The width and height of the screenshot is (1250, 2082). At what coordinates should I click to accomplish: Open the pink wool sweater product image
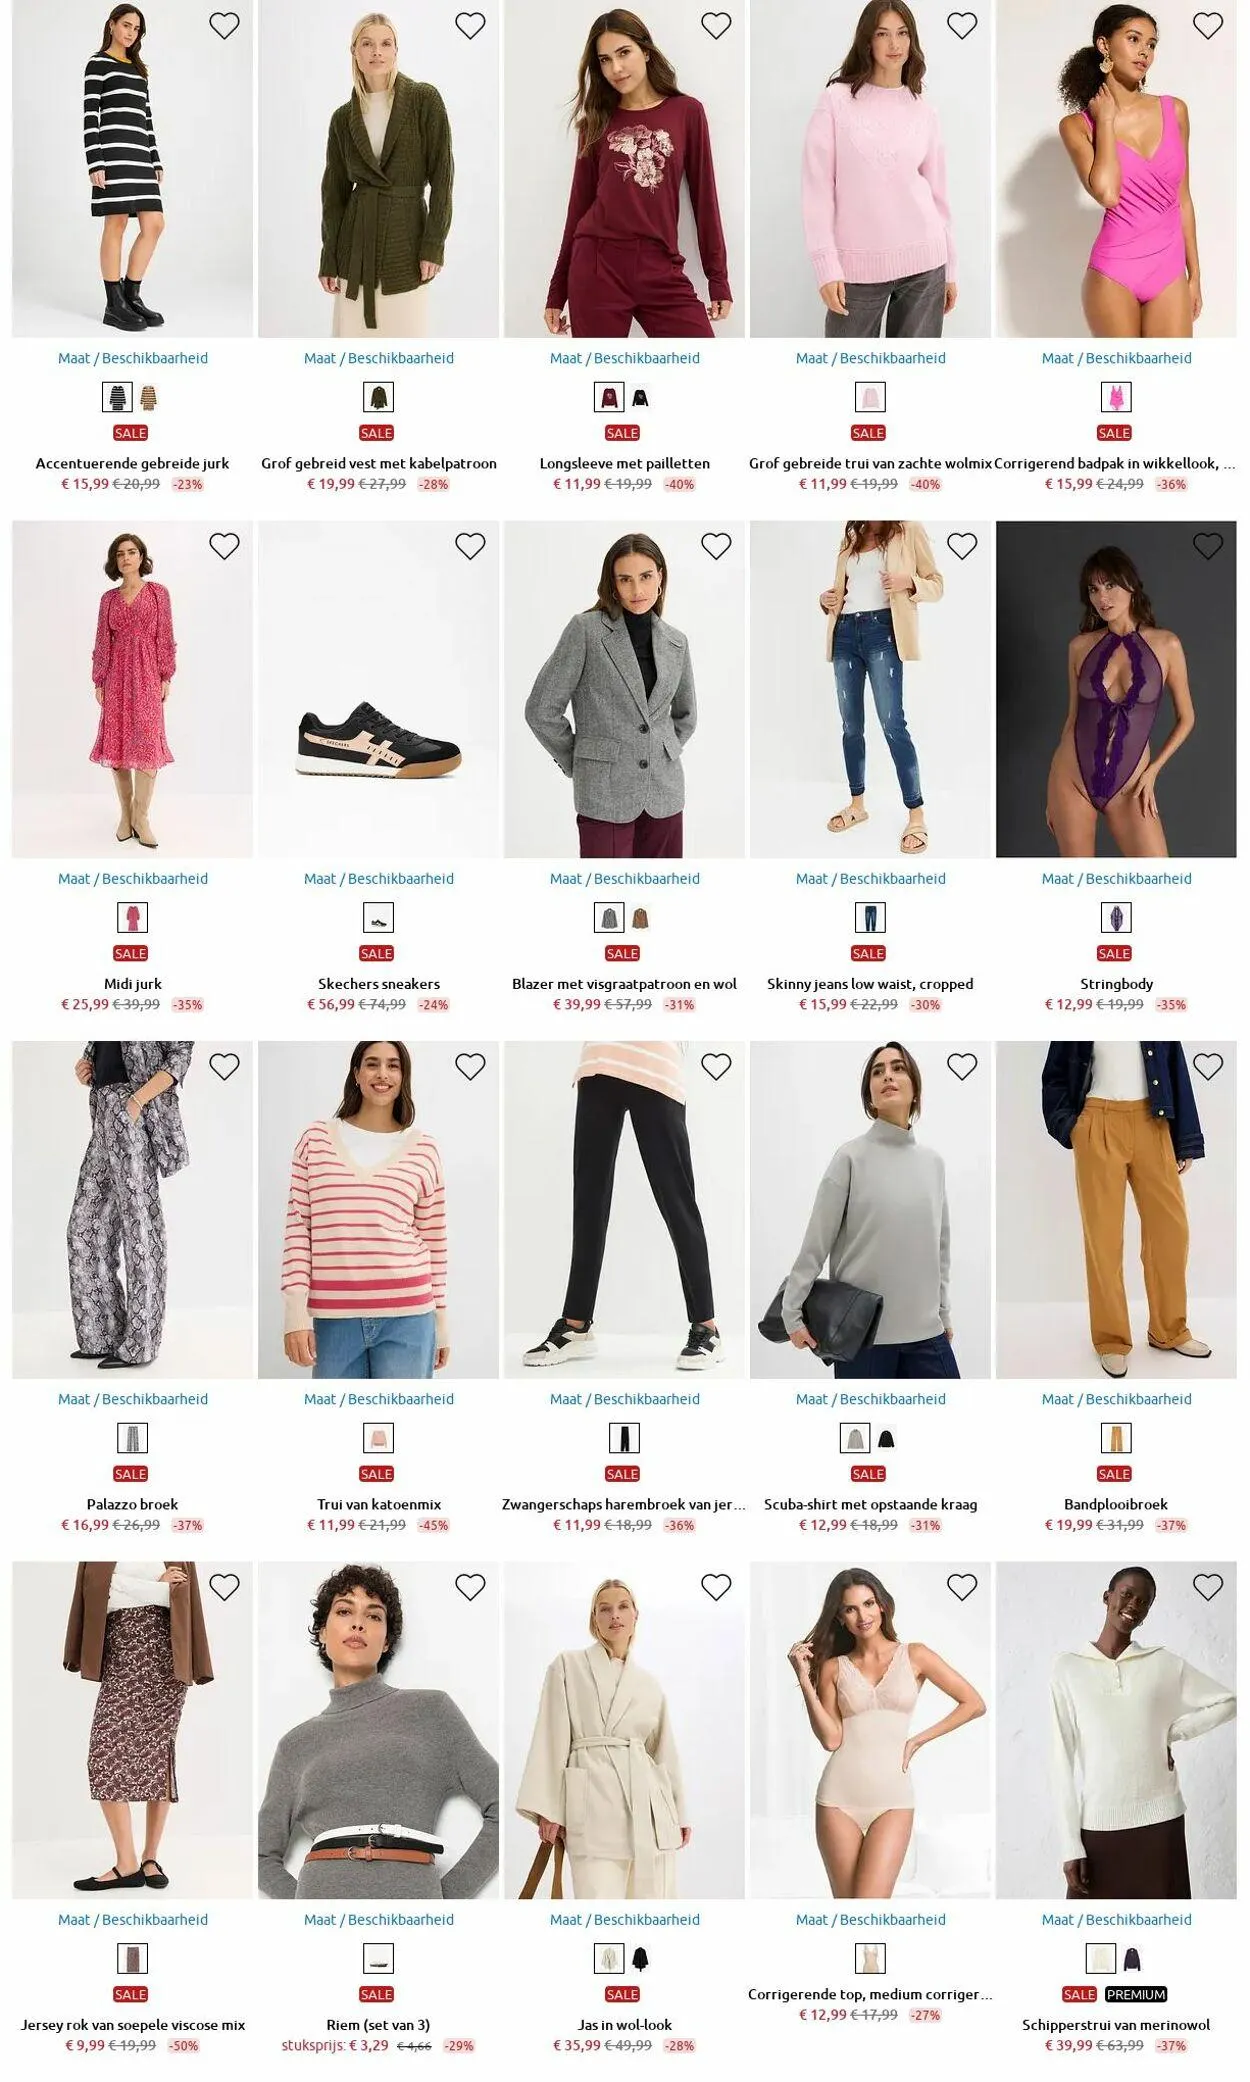tap(870, 169)
